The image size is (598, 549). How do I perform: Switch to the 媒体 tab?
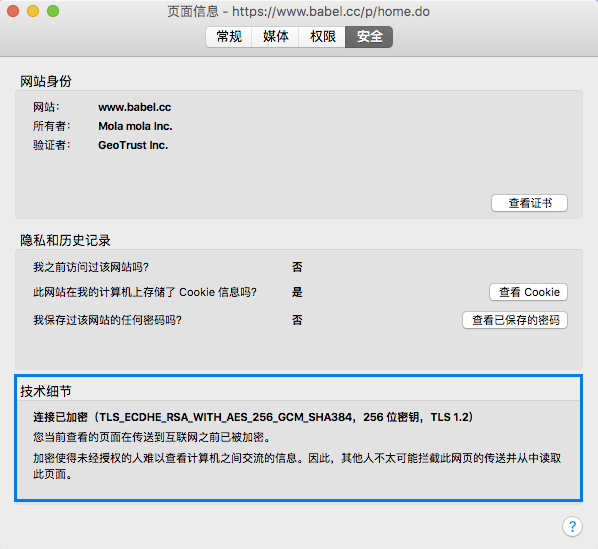[275, 37]
